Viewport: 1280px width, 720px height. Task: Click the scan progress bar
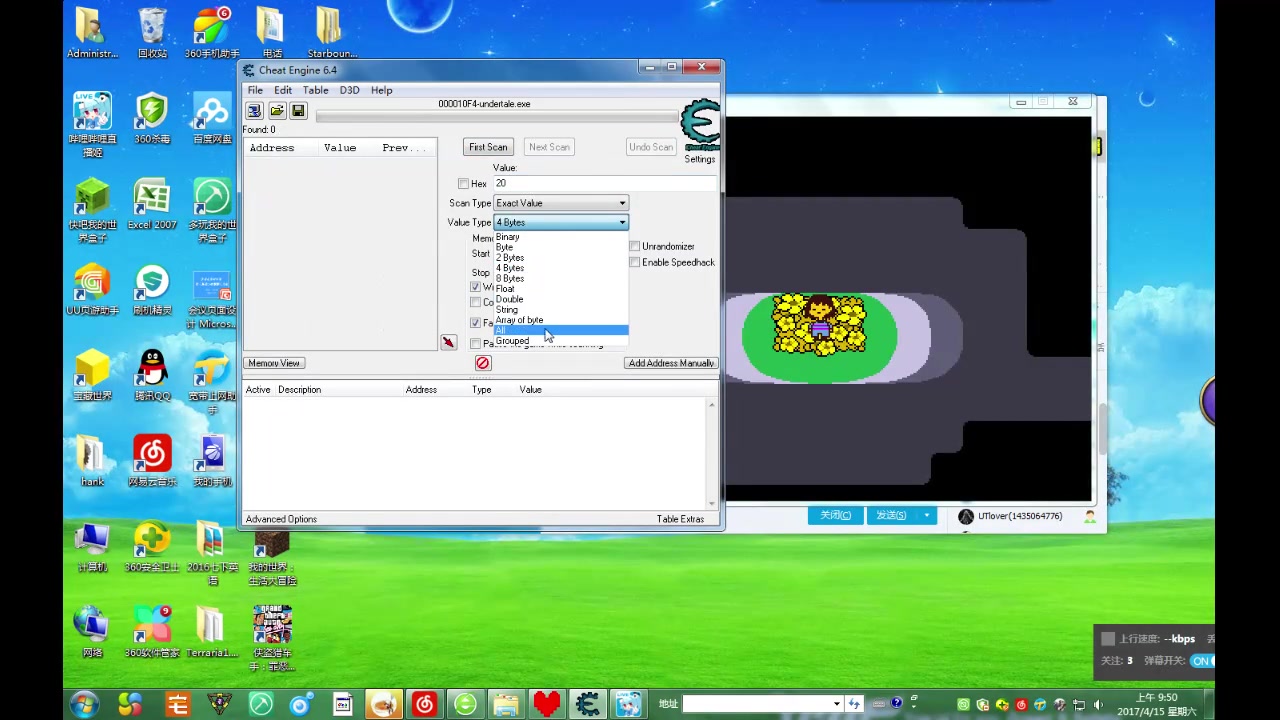[x=497, y=117]
